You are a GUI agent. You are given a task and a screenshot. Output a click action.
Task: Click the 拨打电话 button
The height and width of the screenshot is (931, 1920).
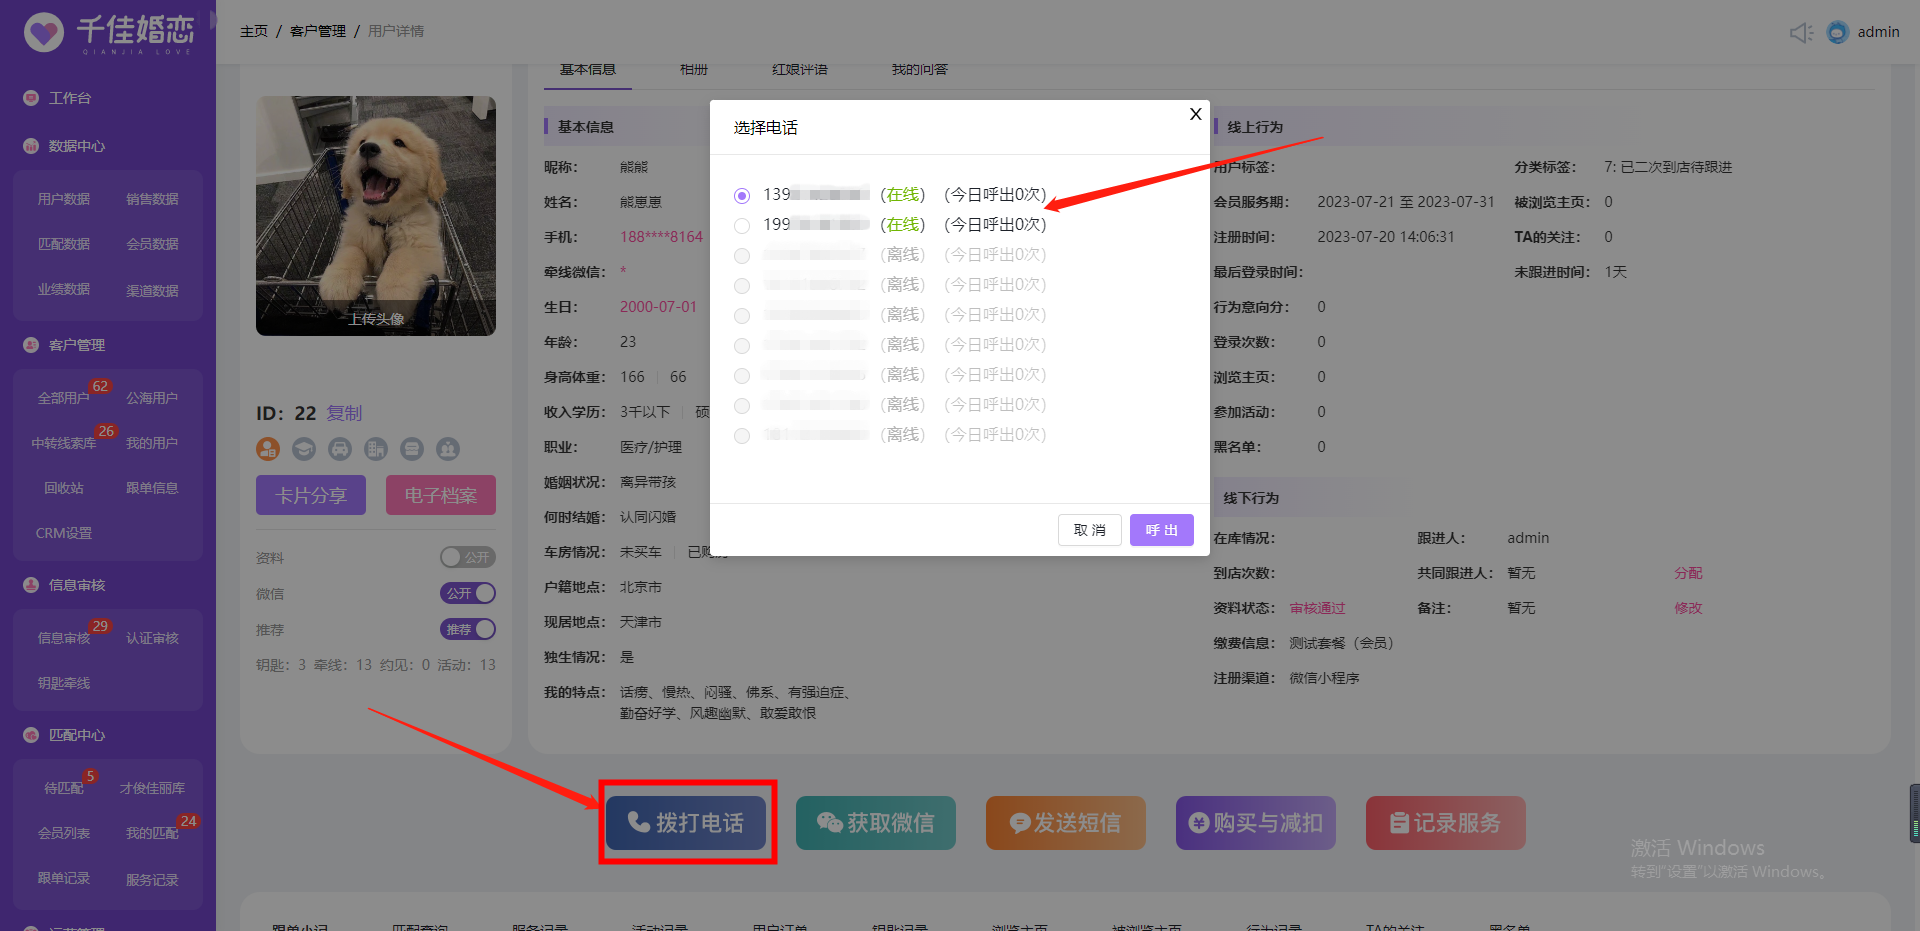point(686,823)
